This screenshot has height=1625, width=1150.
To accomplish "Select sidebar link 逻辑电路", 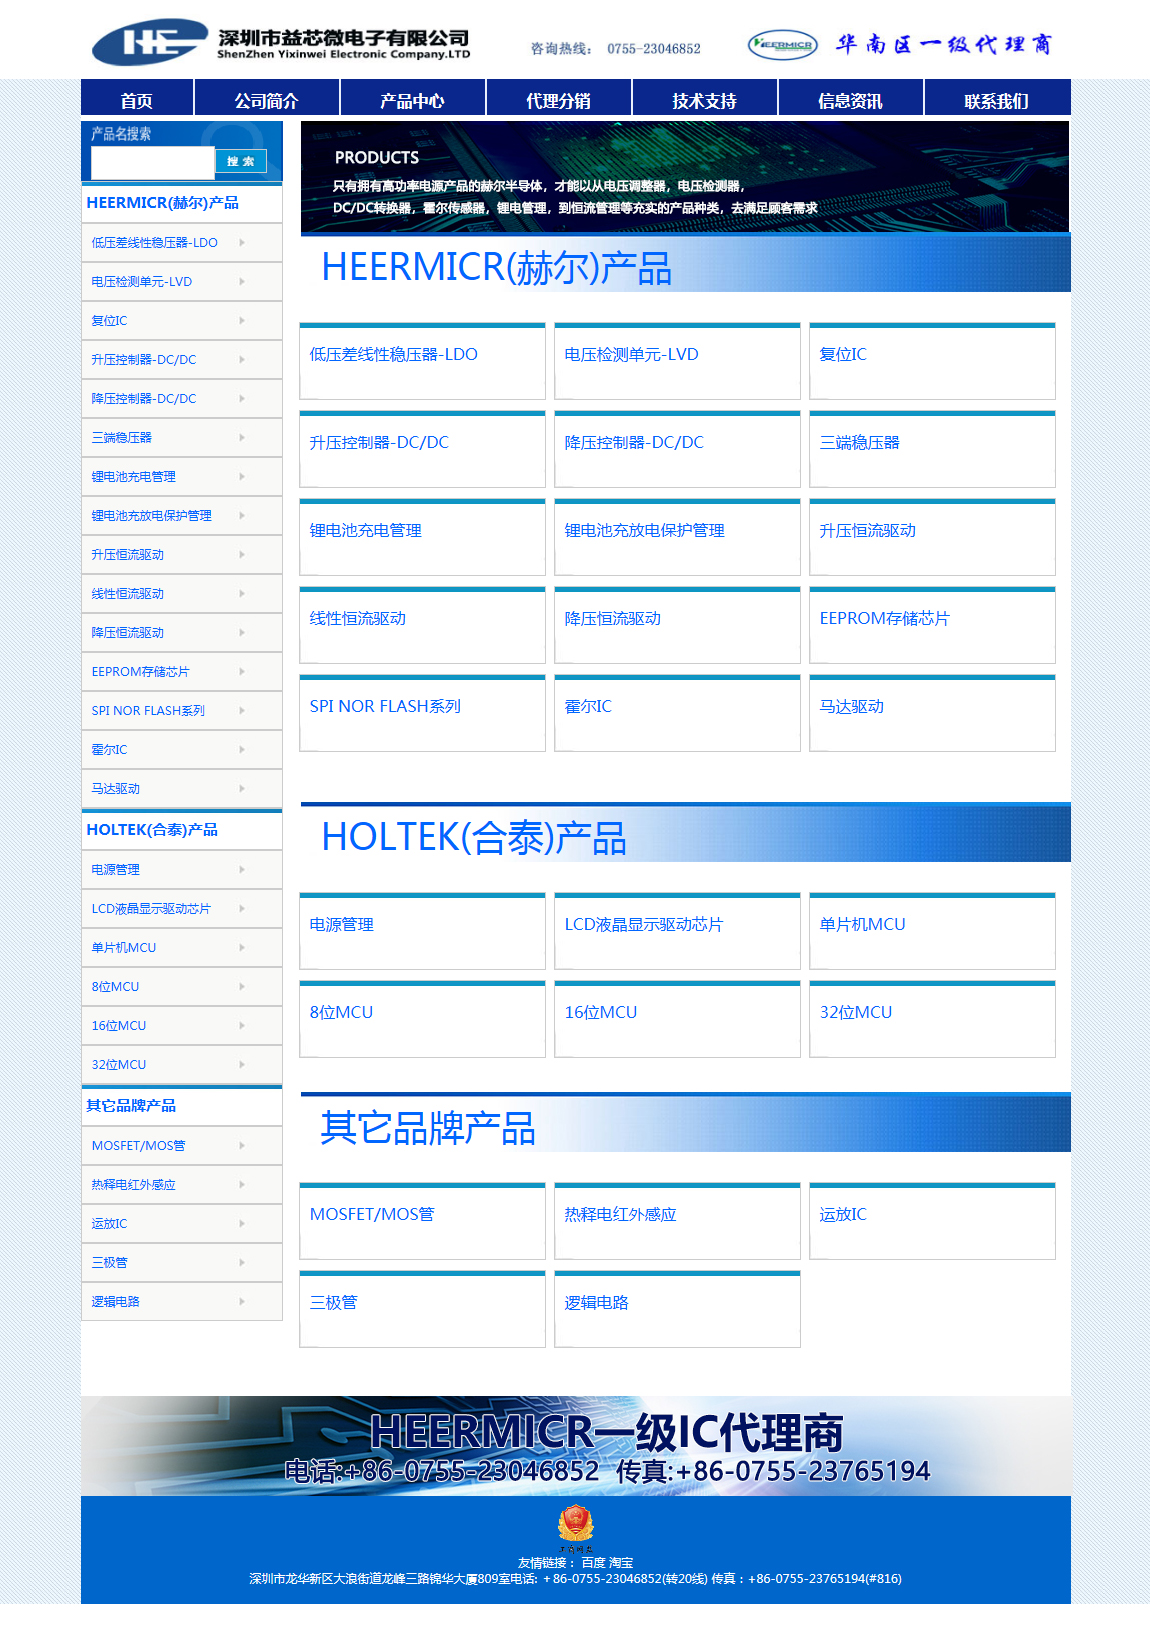I will pos(116,1302).
